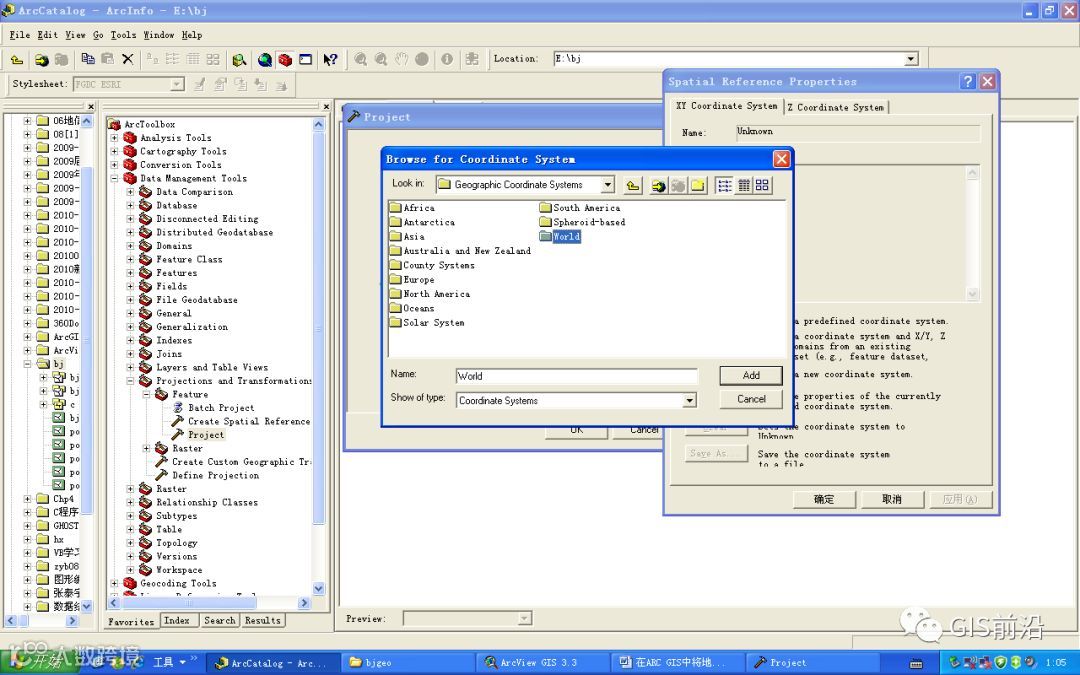This screenshot has width=1080, height=675.
Task: Toggle the red ArcToolbox window icon
Action: [285, 60]
